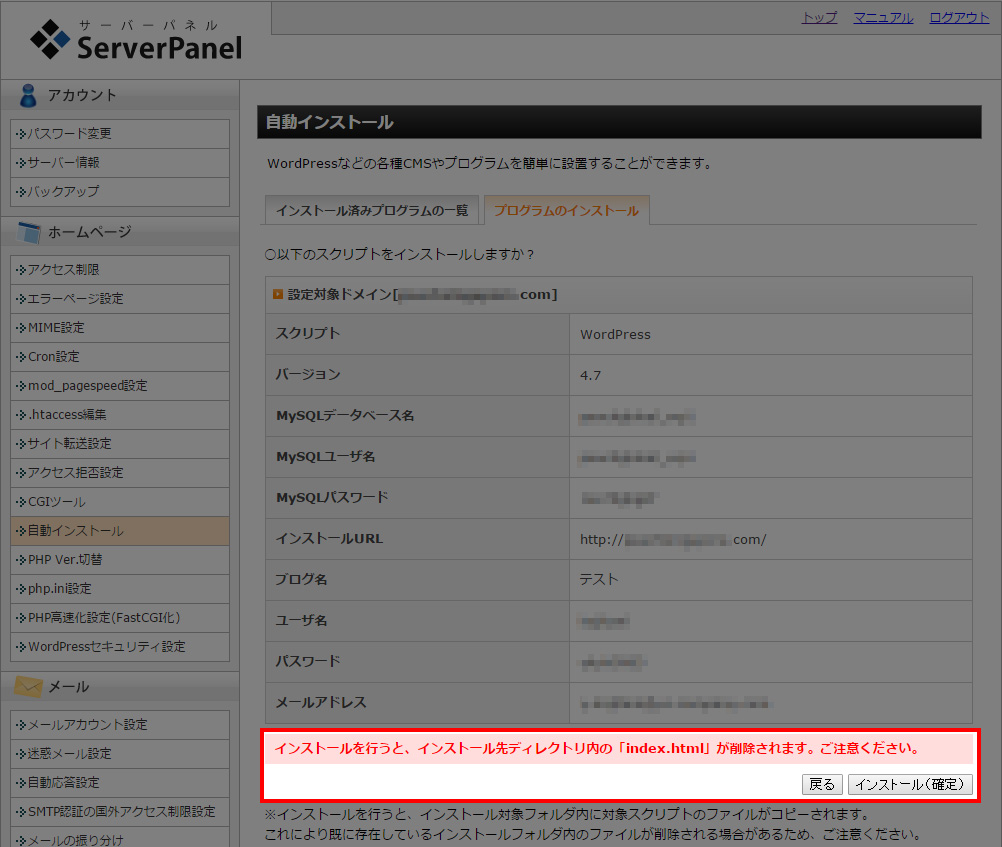The width and height of the screenshot is (1002, 847).
Task: Click the arrow icon next to パスワード変更
Action: (20, 133)
